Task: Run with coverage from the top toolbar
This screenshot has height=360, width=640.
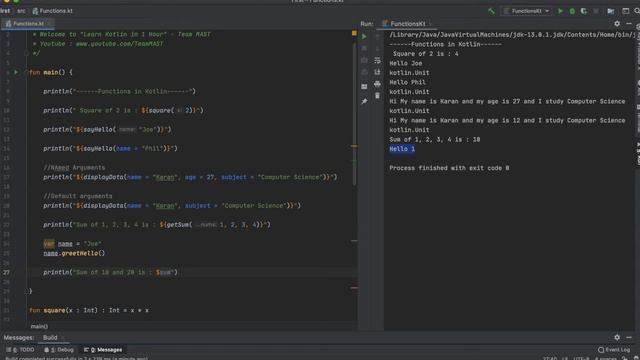Action: 584,11
